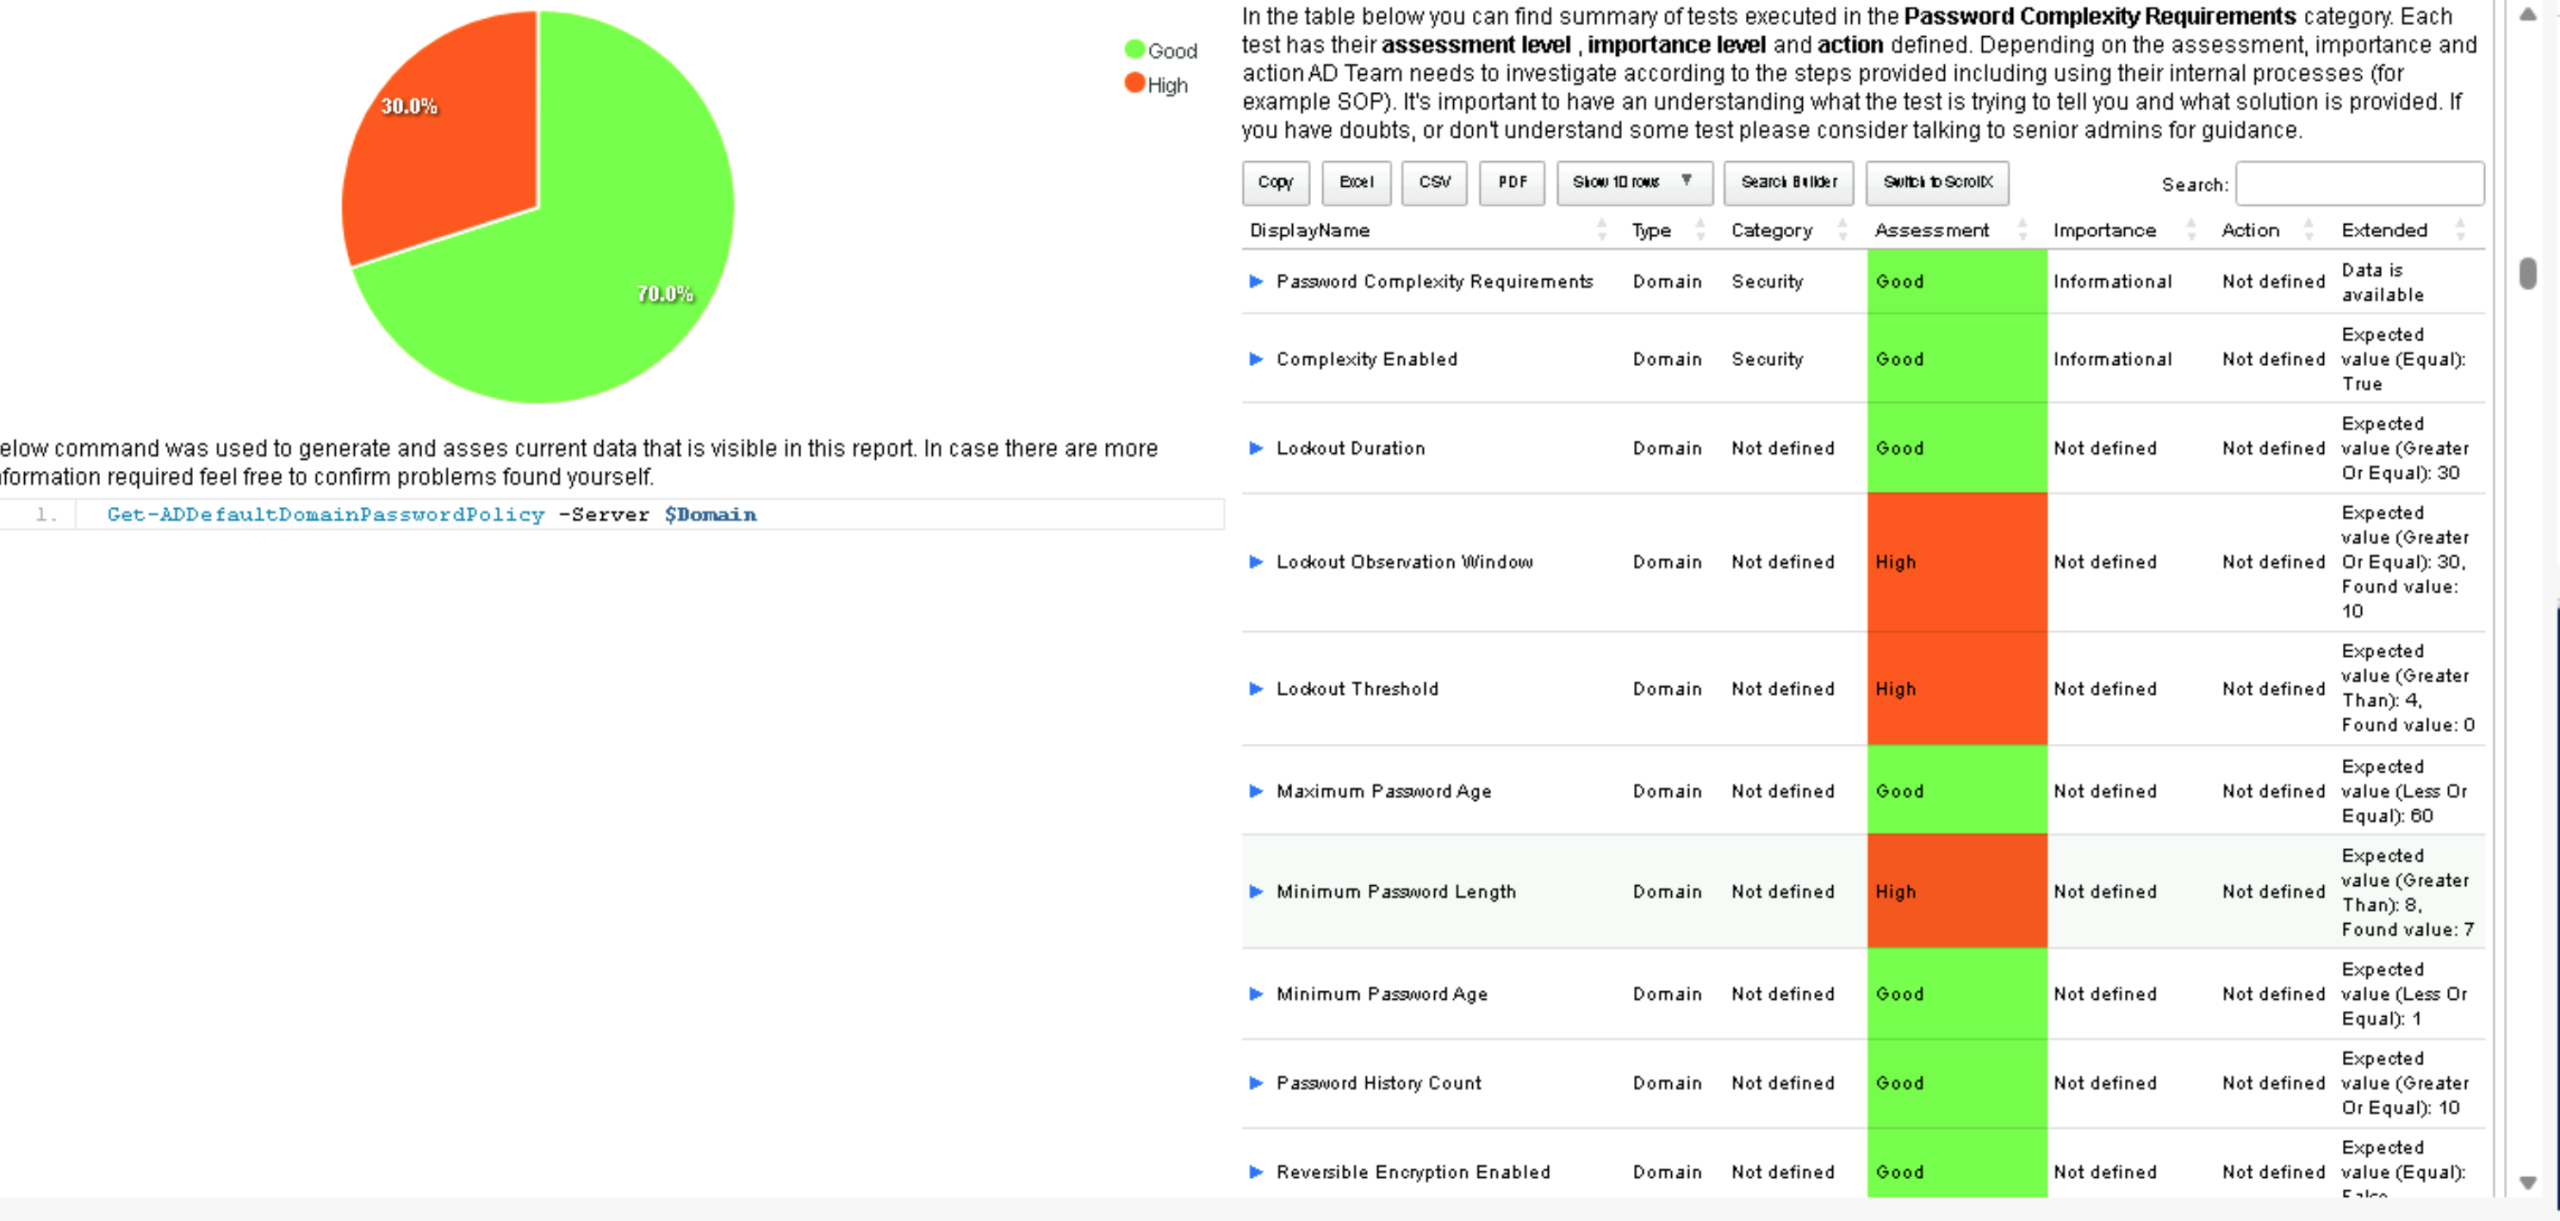Expand the Lockout Duration row arrow
The image size is (2560, 1221).
1256,448
